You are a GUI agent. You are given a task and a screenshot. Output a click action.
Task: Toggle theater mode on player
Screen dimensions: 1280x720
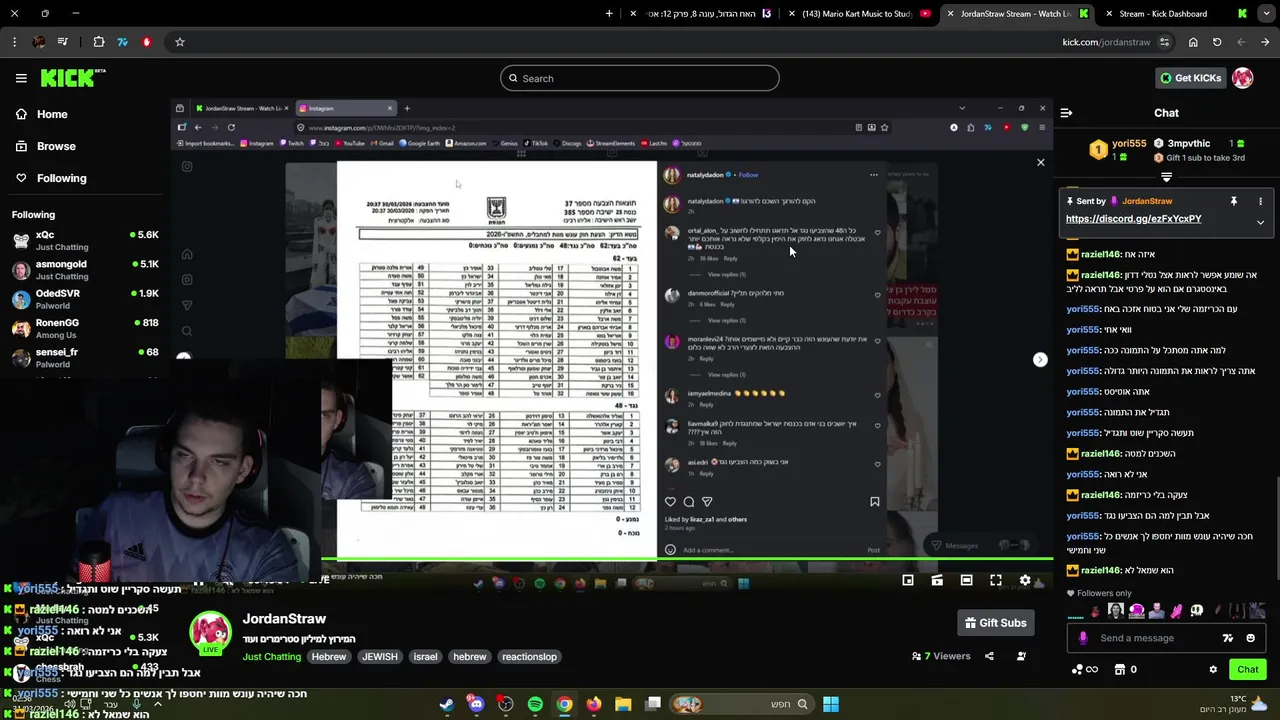point(966,580)
